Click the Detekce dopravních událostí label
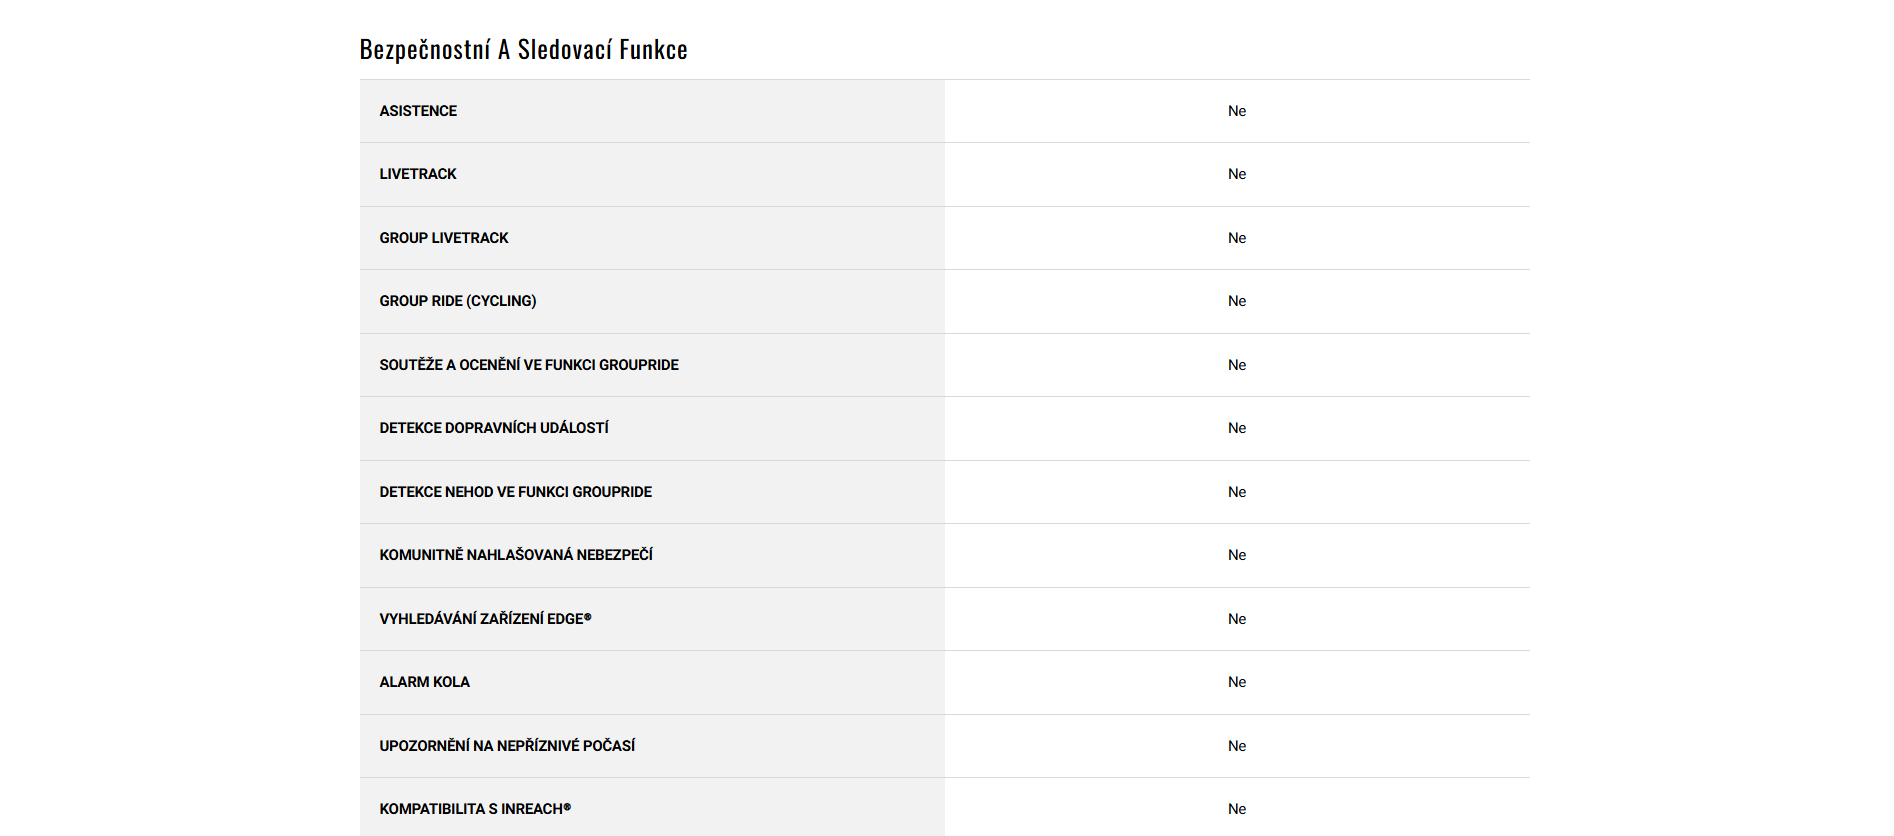 pos(494,428)
